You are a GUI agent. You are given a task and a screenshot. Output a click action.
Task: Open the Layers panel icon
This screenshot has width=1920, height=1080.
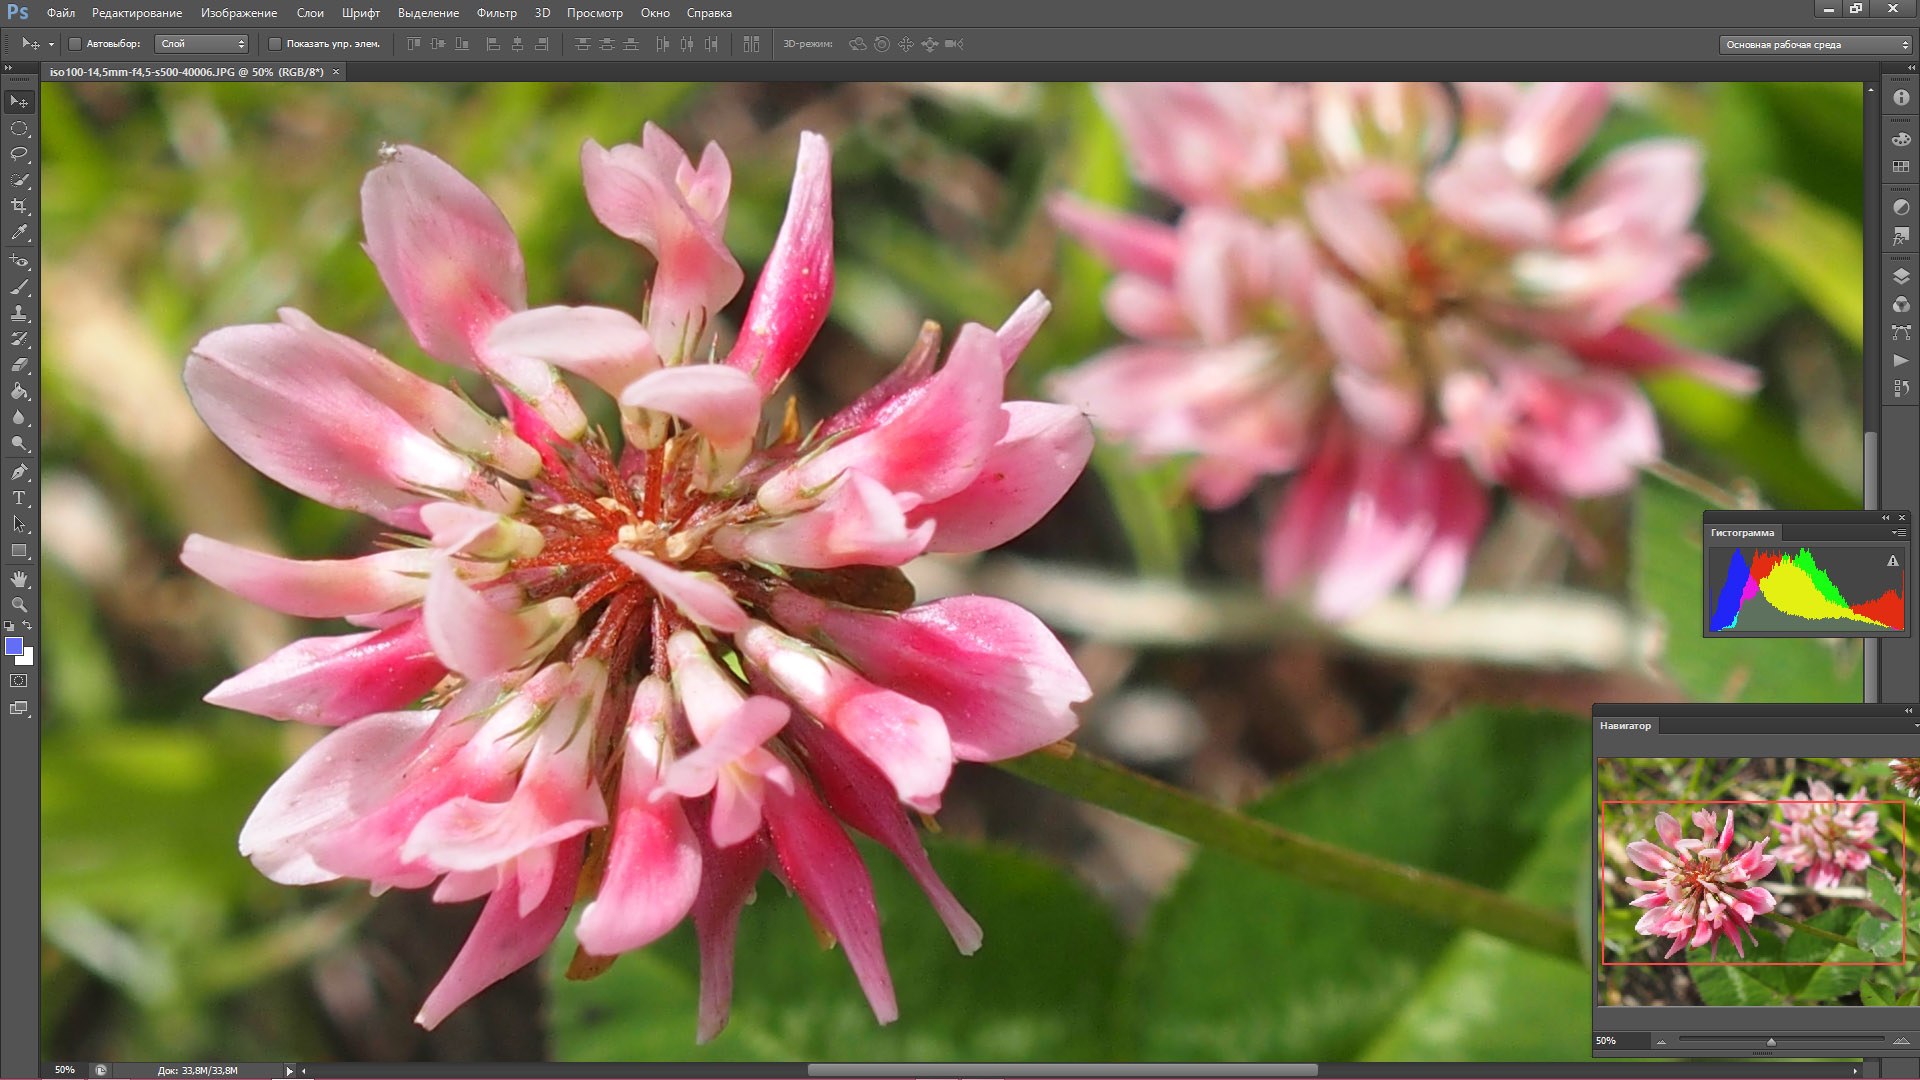(1901, 277)
